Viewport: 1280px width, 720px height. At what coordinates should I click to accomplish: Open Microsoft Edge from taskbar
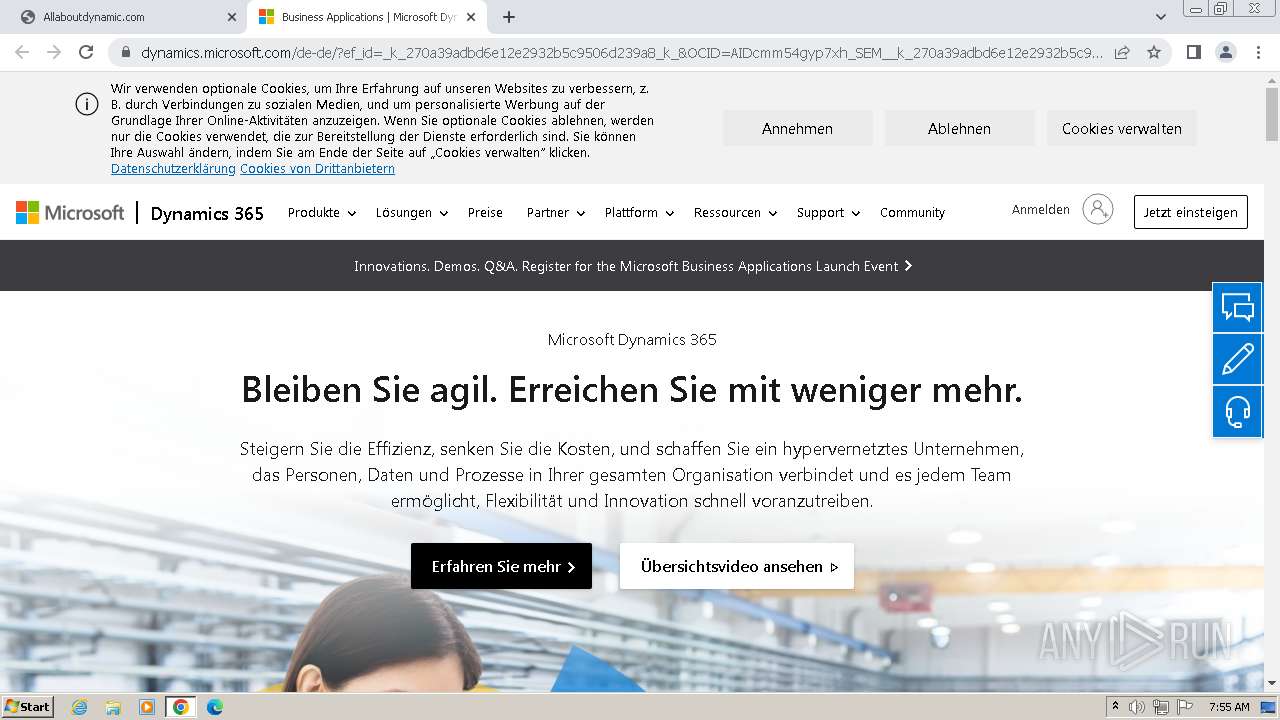pos(215,707)
